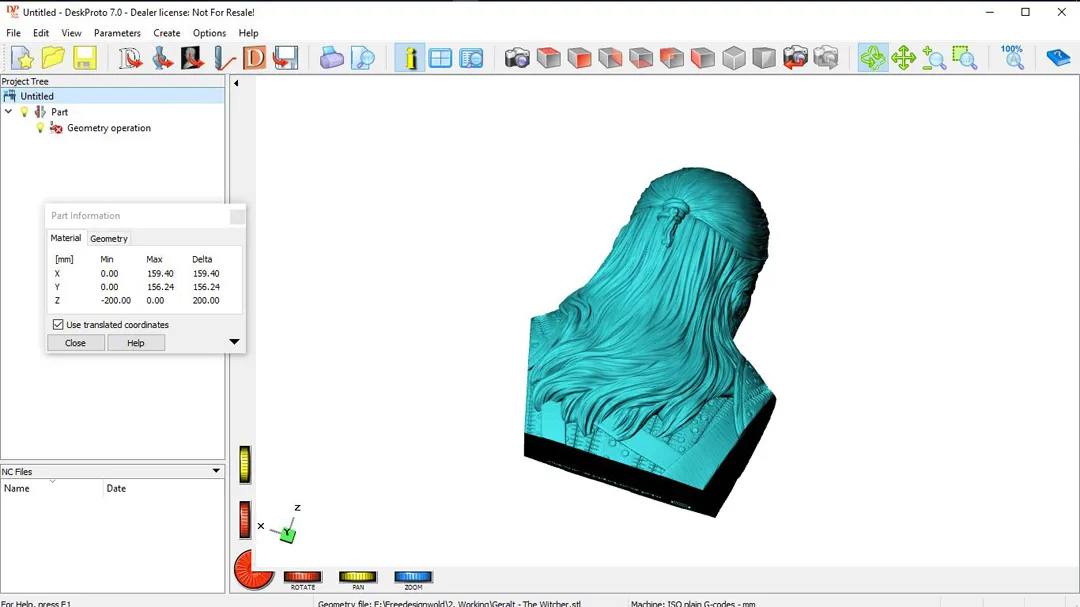1080x607 pixels.
Task: Click the vertical red thumbwheel
Action: pyautogui.click(x=245, y=519)
